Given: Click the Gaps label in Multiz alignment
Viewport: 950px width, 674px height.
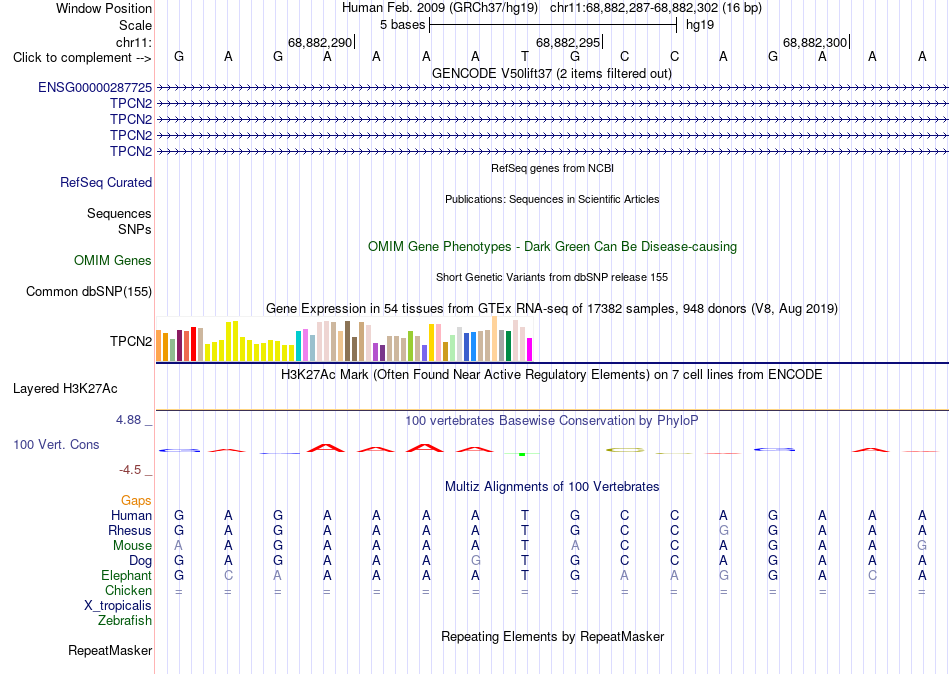Looking at the screenshot, I should (136, 501).
